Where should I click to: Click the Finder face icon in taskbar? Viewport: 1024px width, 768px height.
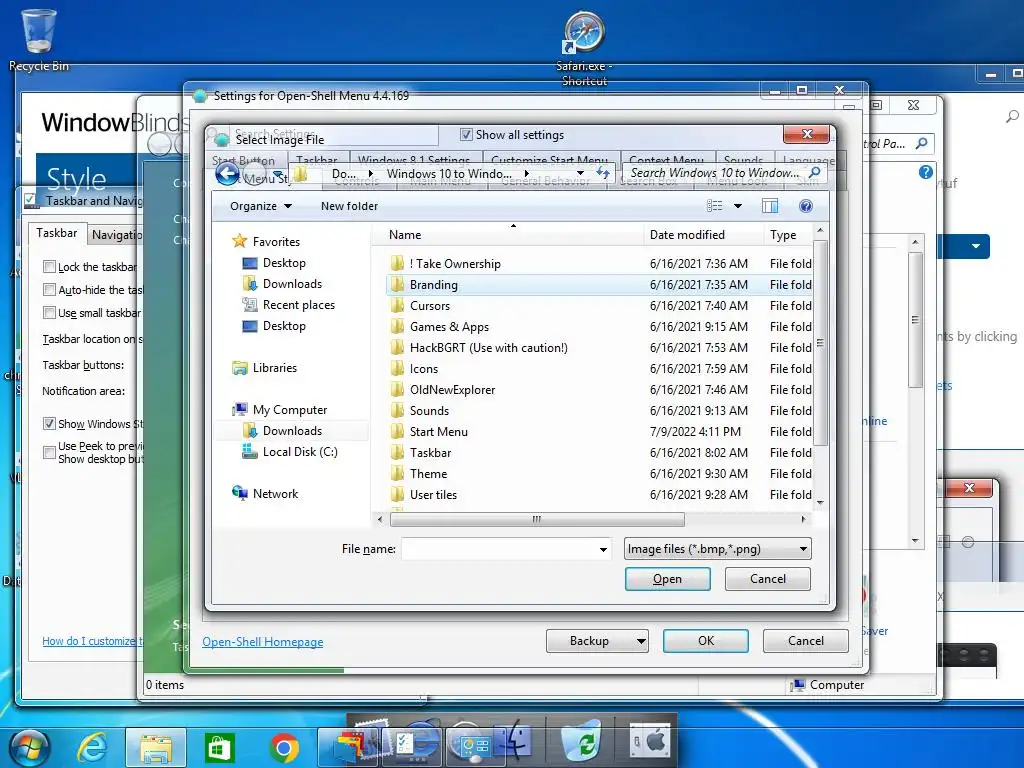click(513, 741)
